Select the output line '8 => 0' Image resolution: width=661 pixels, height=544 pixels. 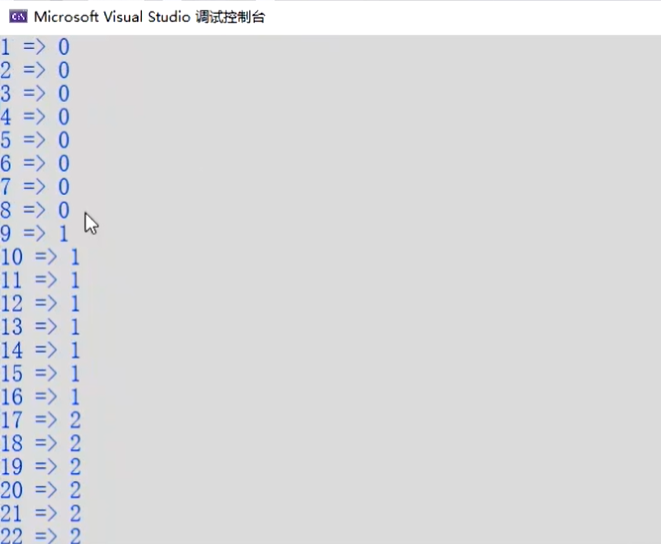(35, 210)
